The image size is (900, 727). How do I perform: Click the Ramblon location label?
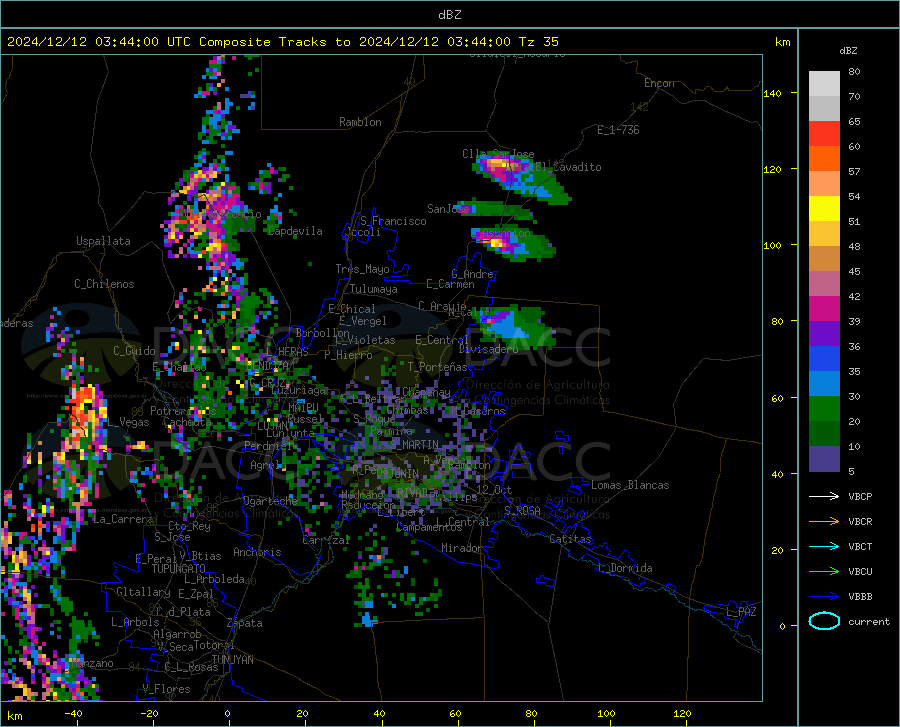tap(360, 122)
